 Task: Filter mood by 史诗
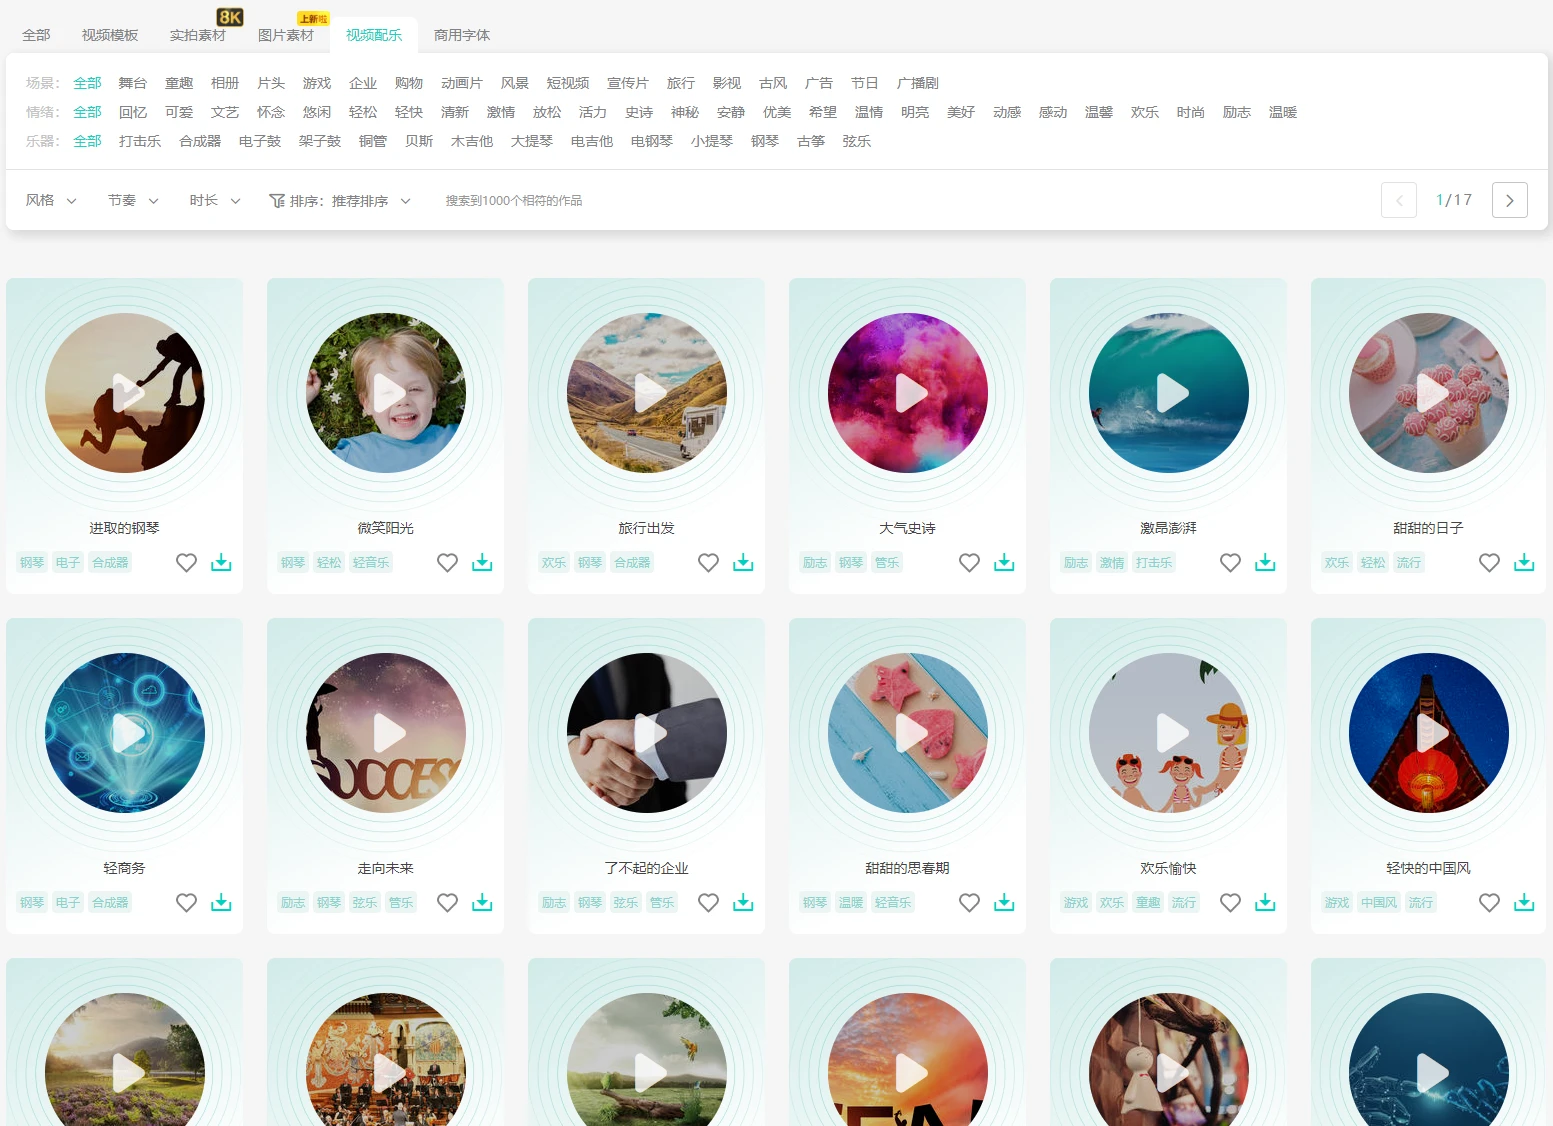point(639,112)
